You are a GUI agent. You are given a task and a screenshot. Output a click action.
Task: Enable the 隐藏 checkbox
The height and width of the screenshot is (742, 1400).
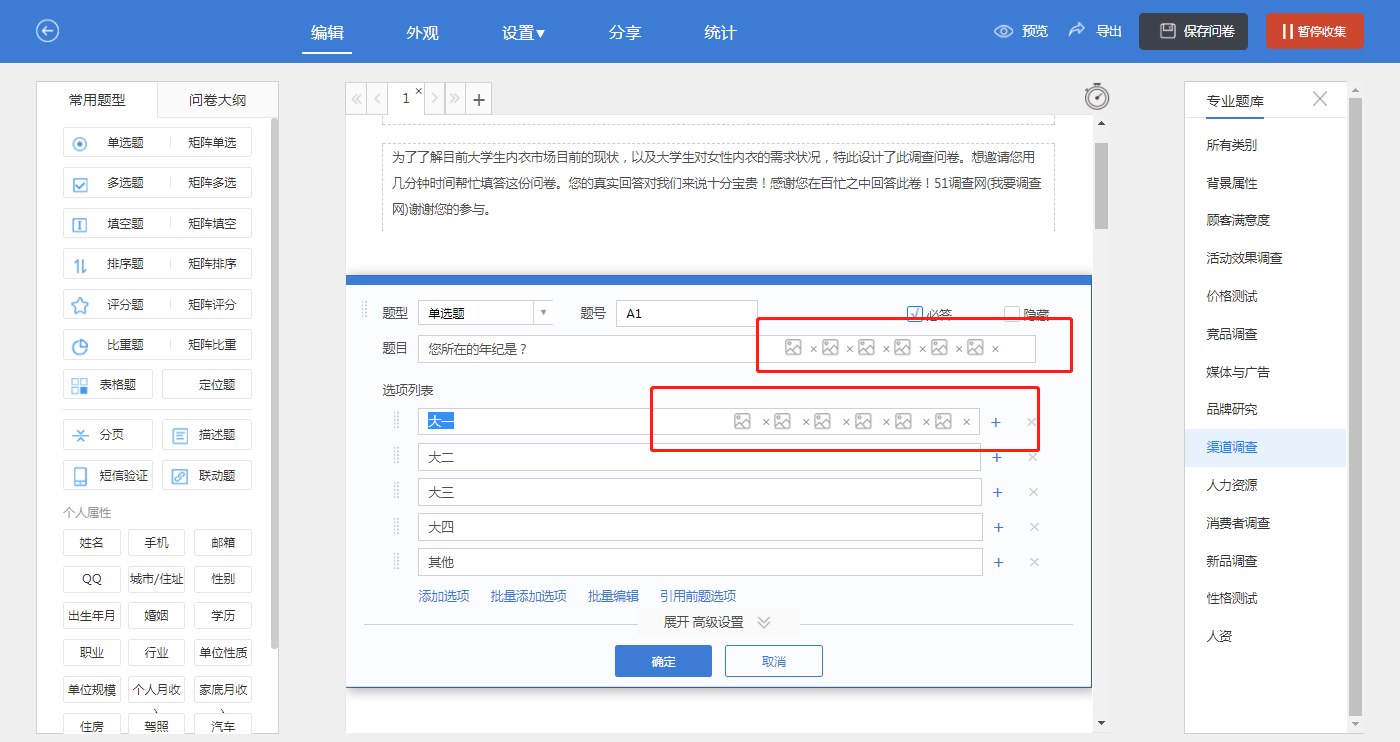tap(1012, 314)
